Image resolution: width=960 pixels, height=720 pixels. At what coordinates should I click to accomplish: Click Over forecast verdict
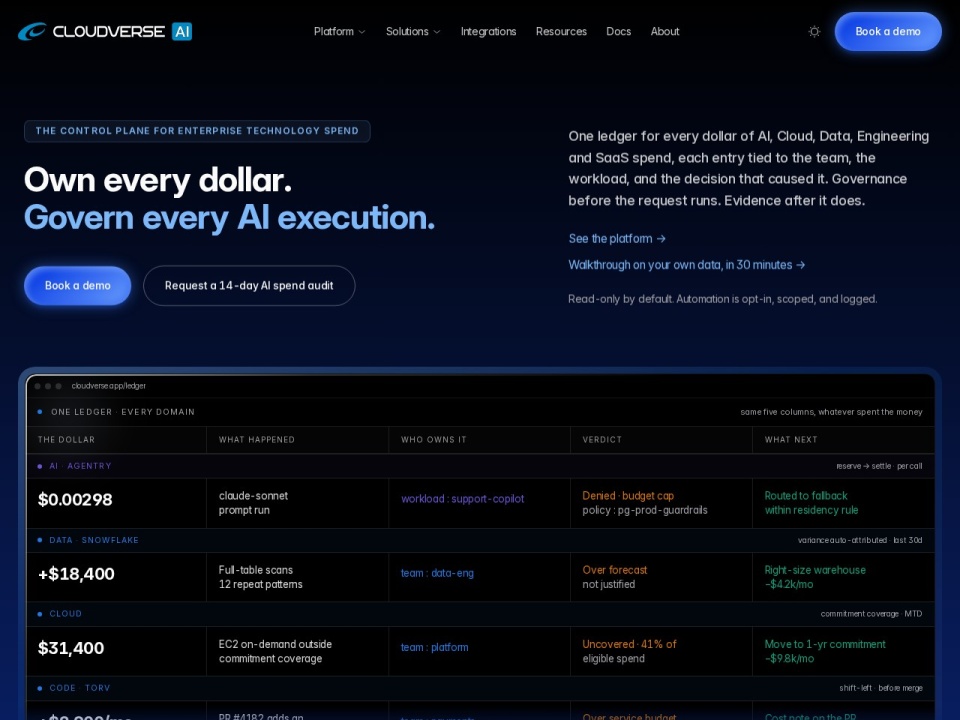(615, 569)
